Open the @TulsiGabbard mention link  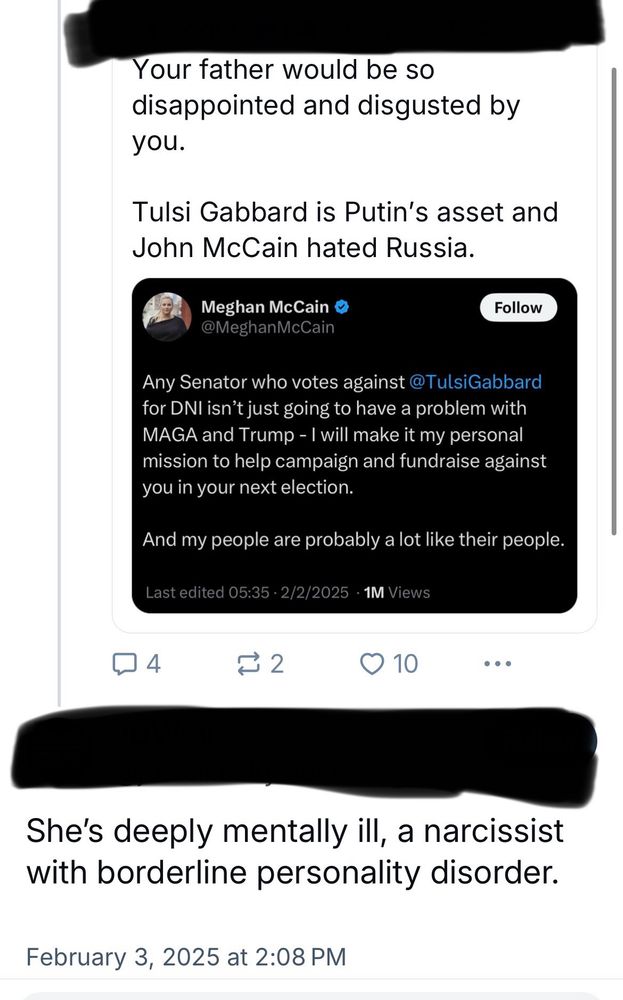pyautogui.click(x=476, y=382)
